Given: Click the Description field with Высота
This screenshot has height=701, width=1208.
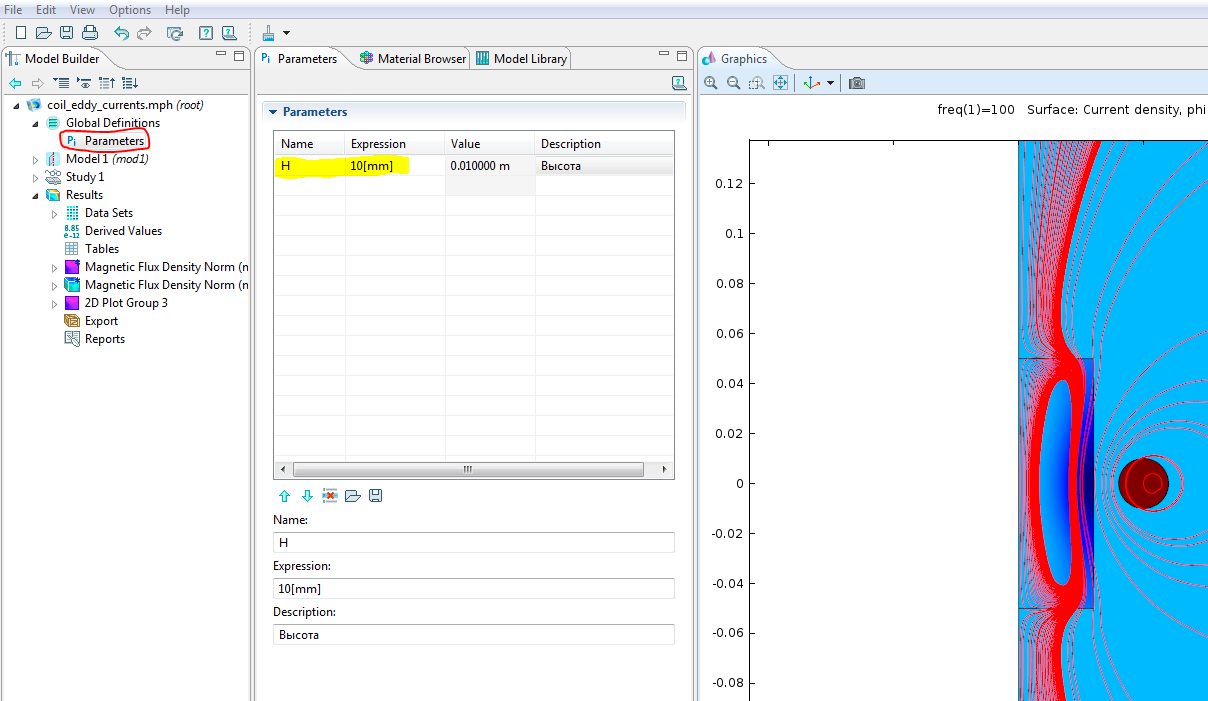Looking at the screenshot, I should (474, 634).
